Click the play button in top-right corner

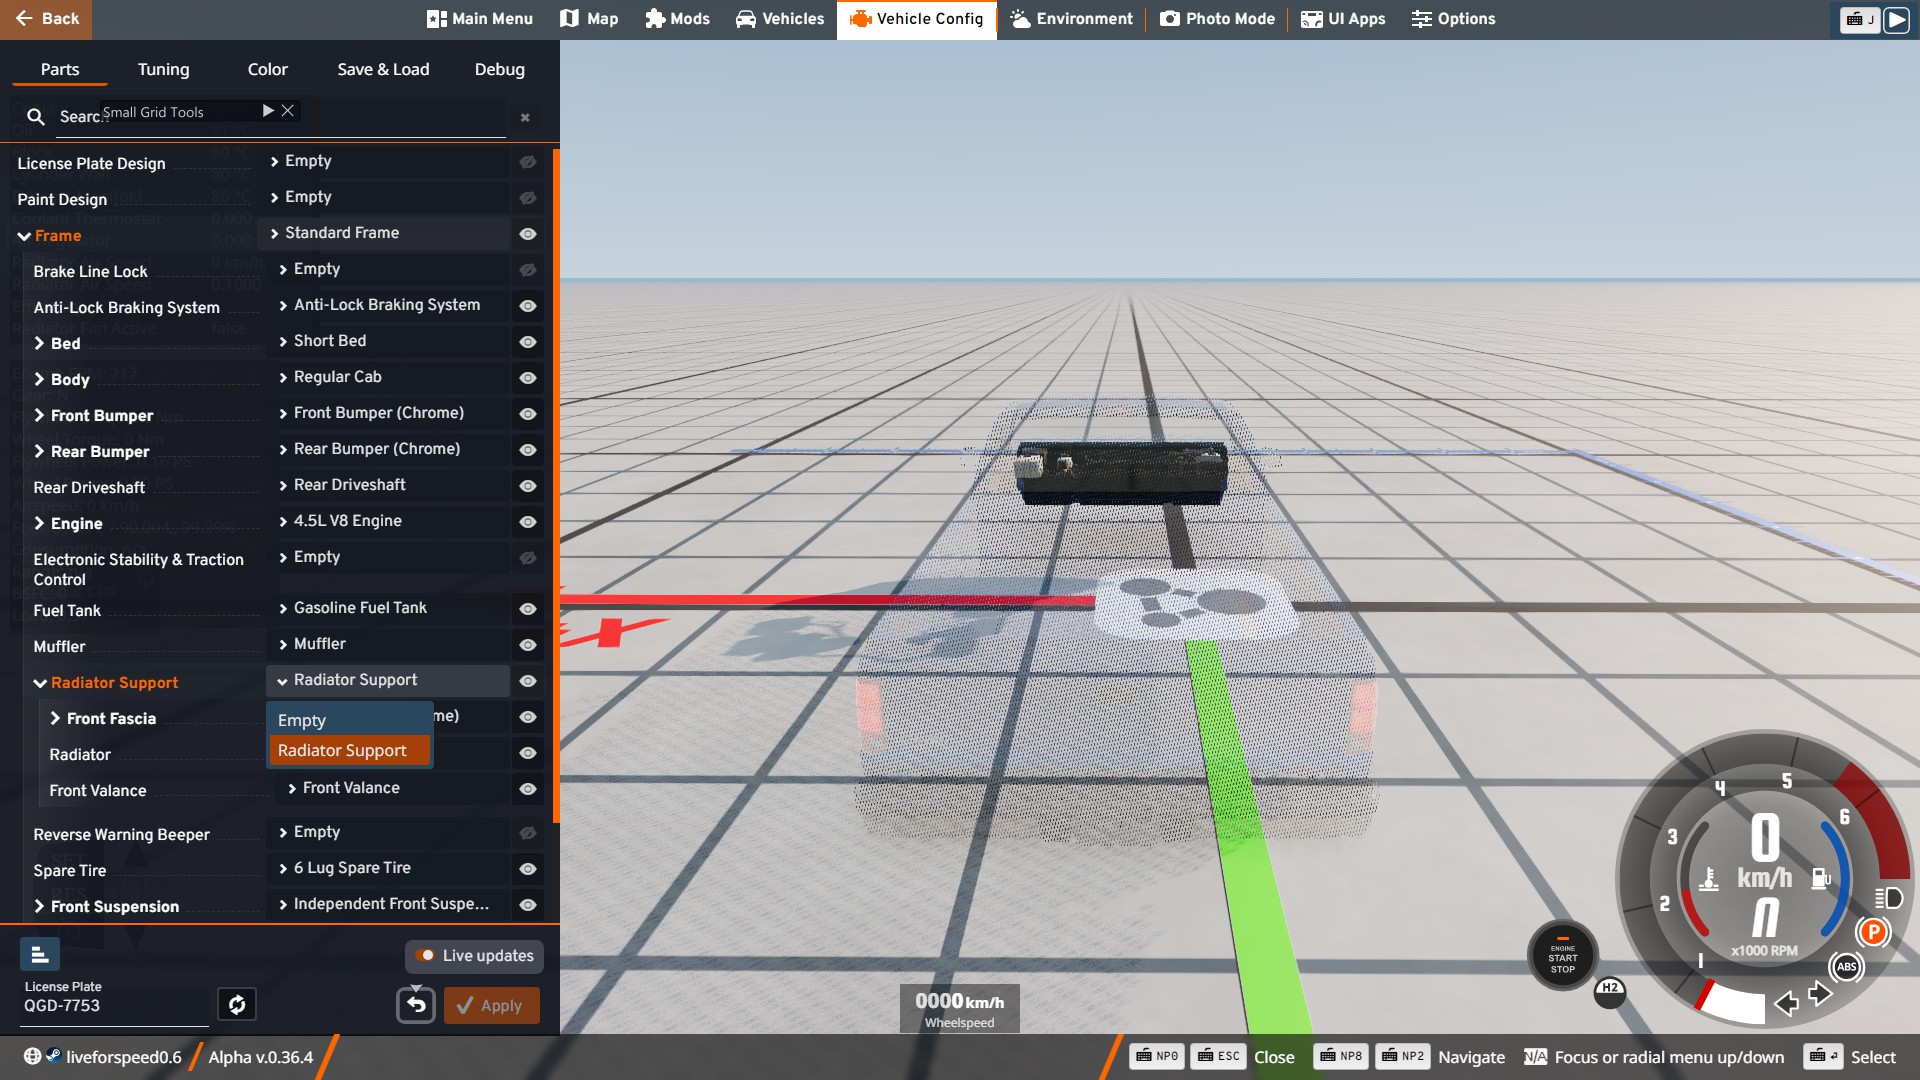click(1896, 19)
